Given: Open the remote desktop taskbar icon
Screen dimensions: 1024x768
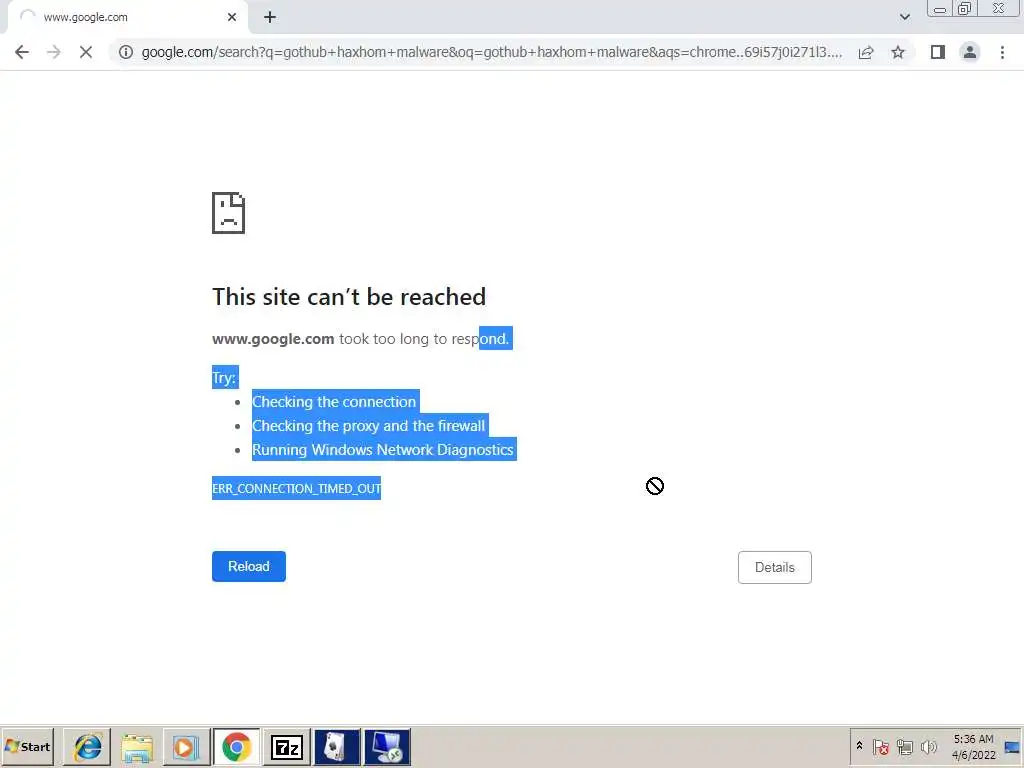Looking at the screenshot, I should pos(387,746).
